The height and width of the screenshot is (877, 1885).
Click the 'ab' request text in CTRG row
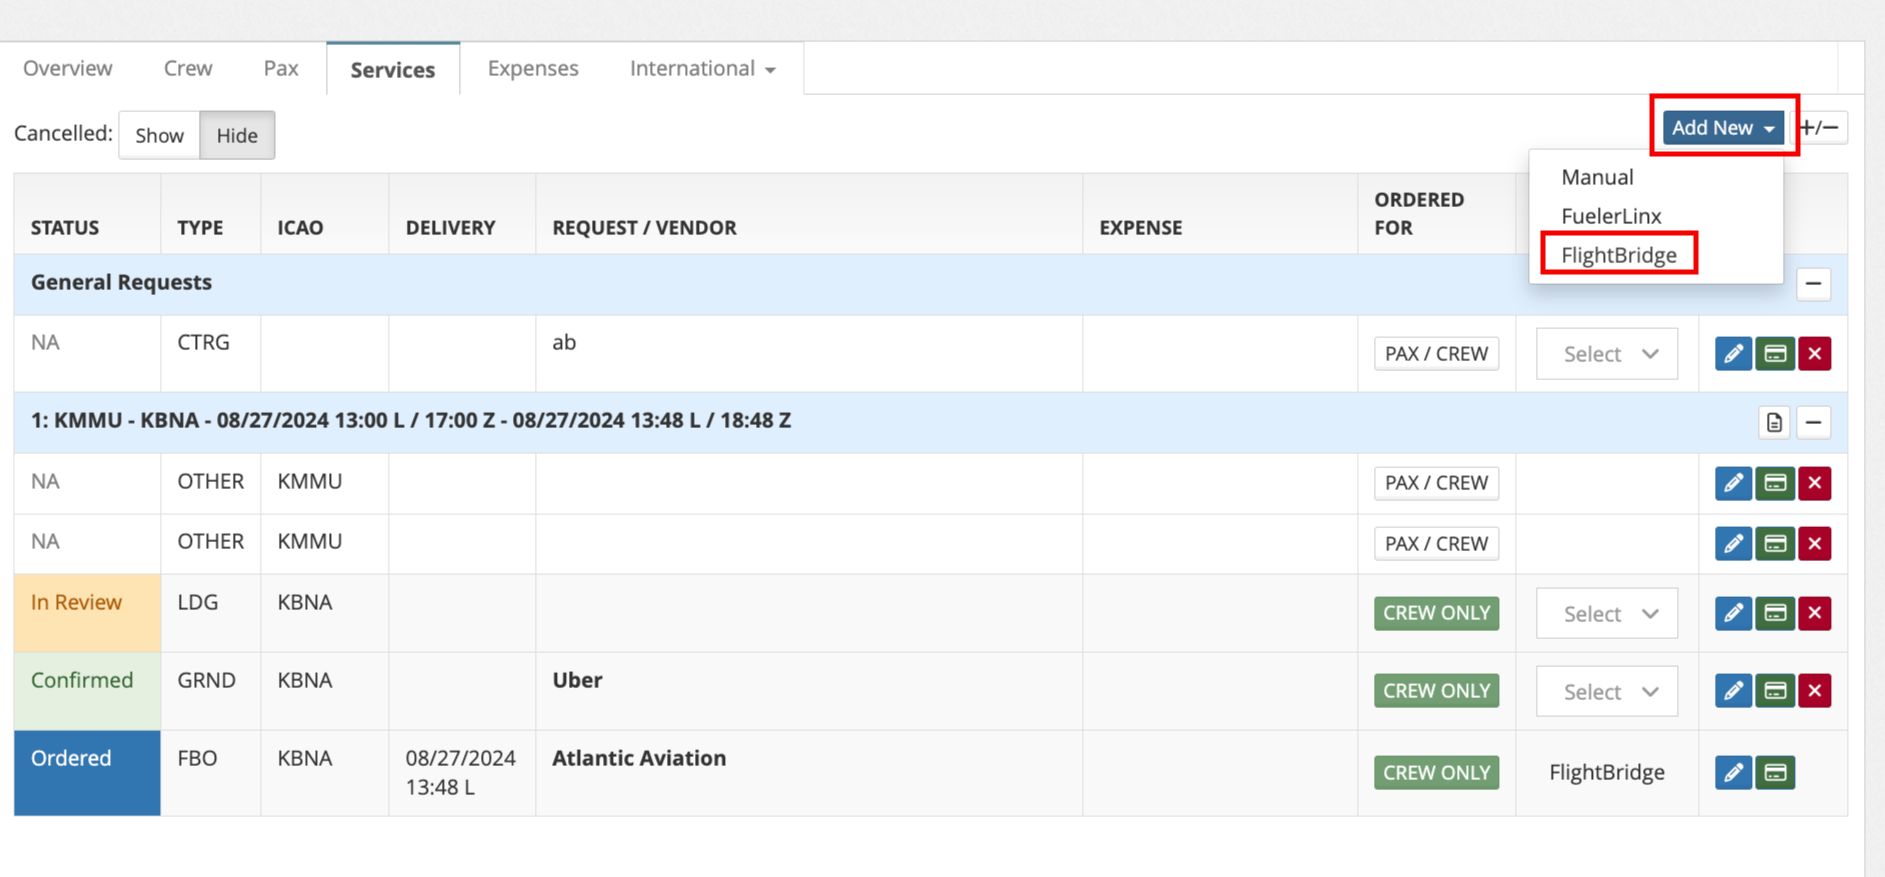(564, 342)
